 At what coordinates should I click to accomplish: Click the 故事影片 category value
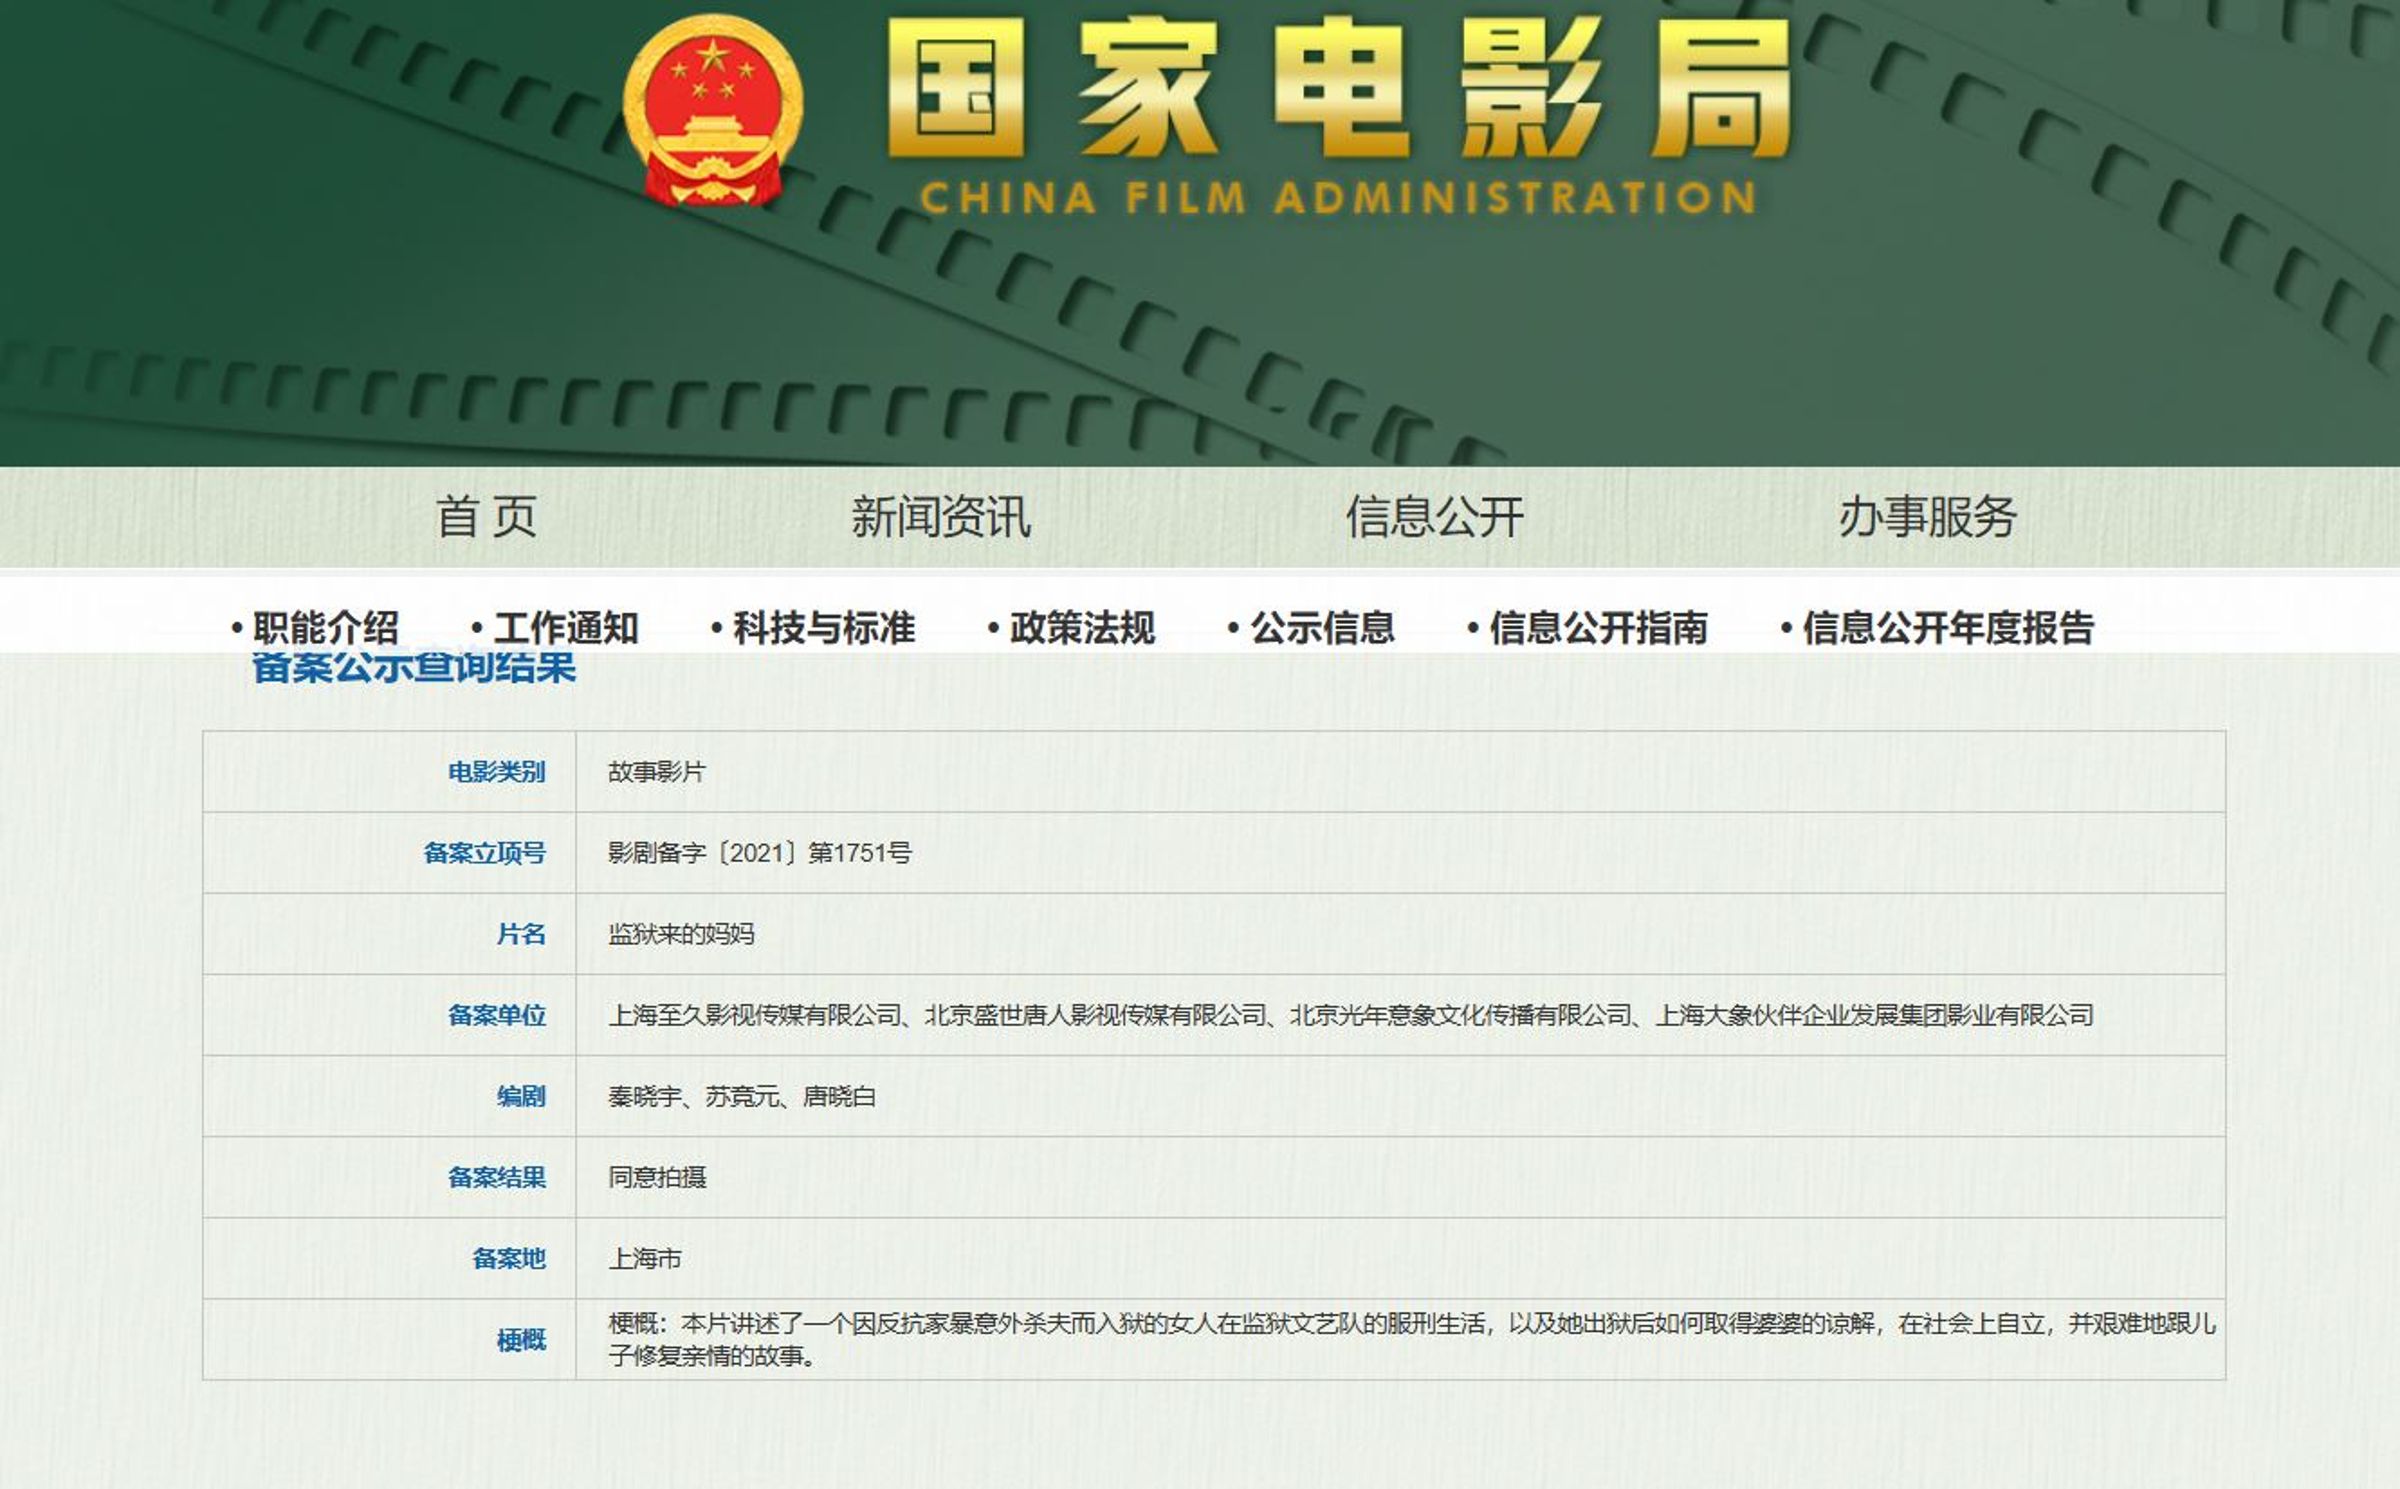[657, 772]
